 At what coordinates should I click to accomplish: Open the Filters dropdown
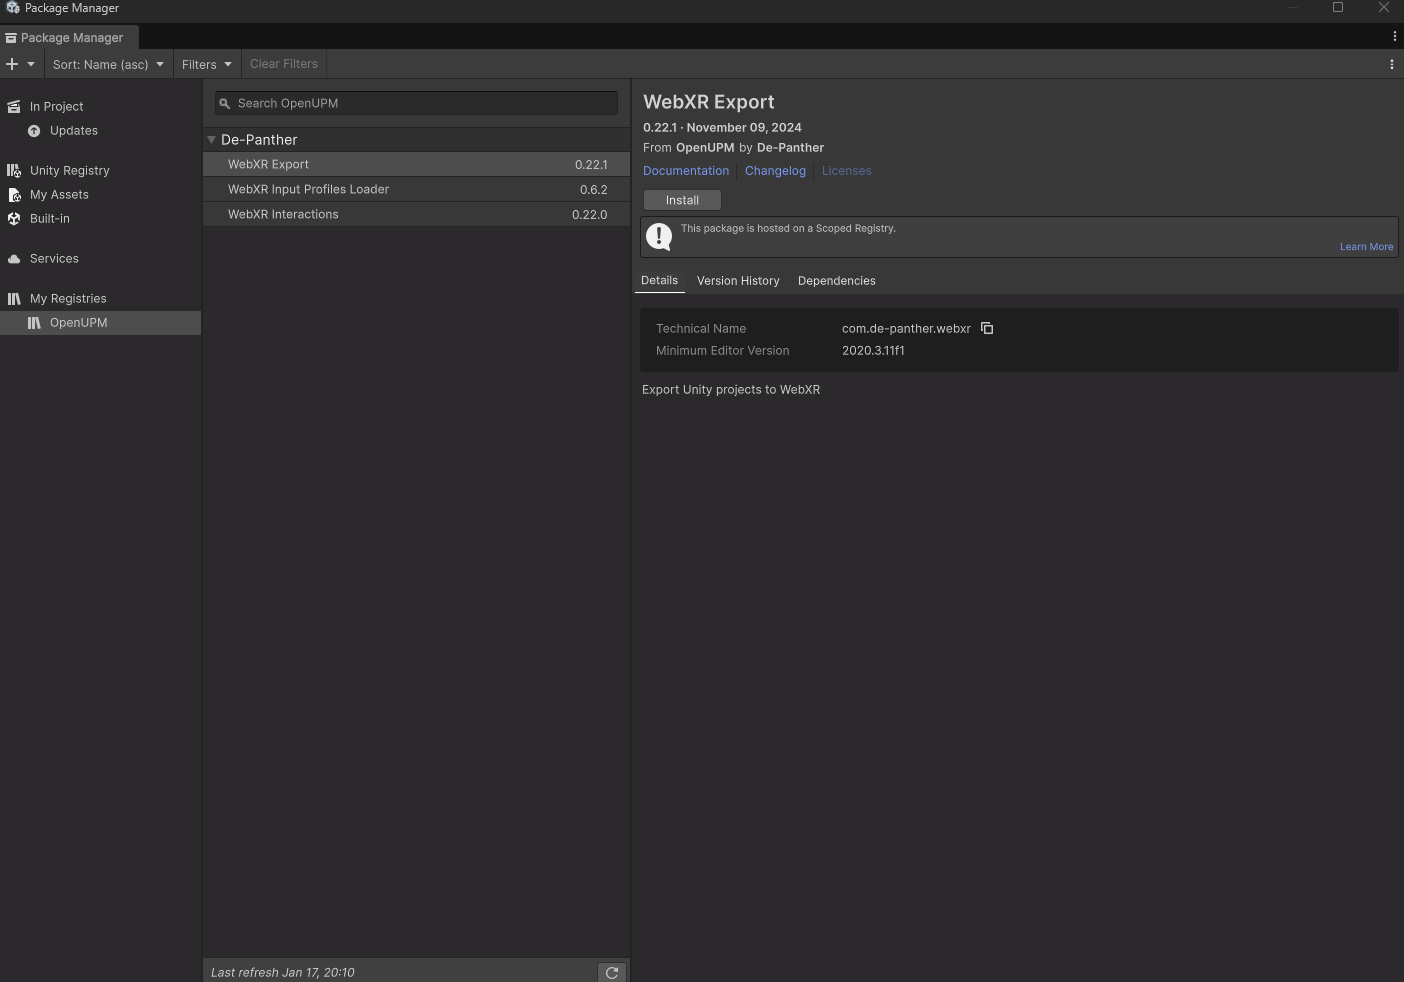(x=206, y=64)
